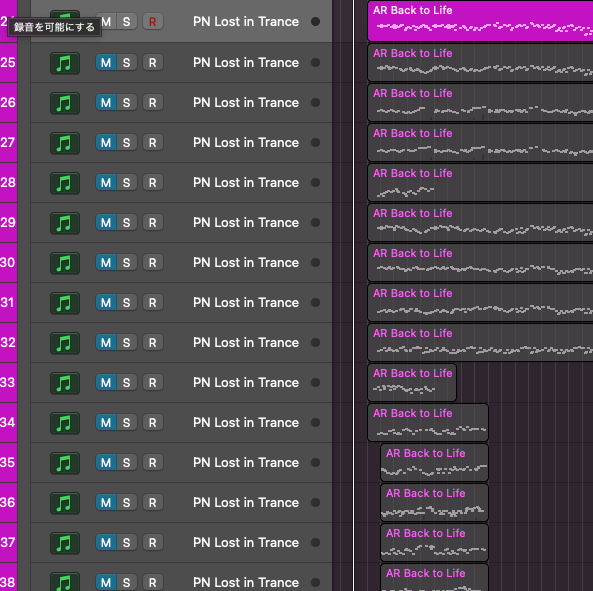Unmute track 37 with the M button

(x=106, y=543)
